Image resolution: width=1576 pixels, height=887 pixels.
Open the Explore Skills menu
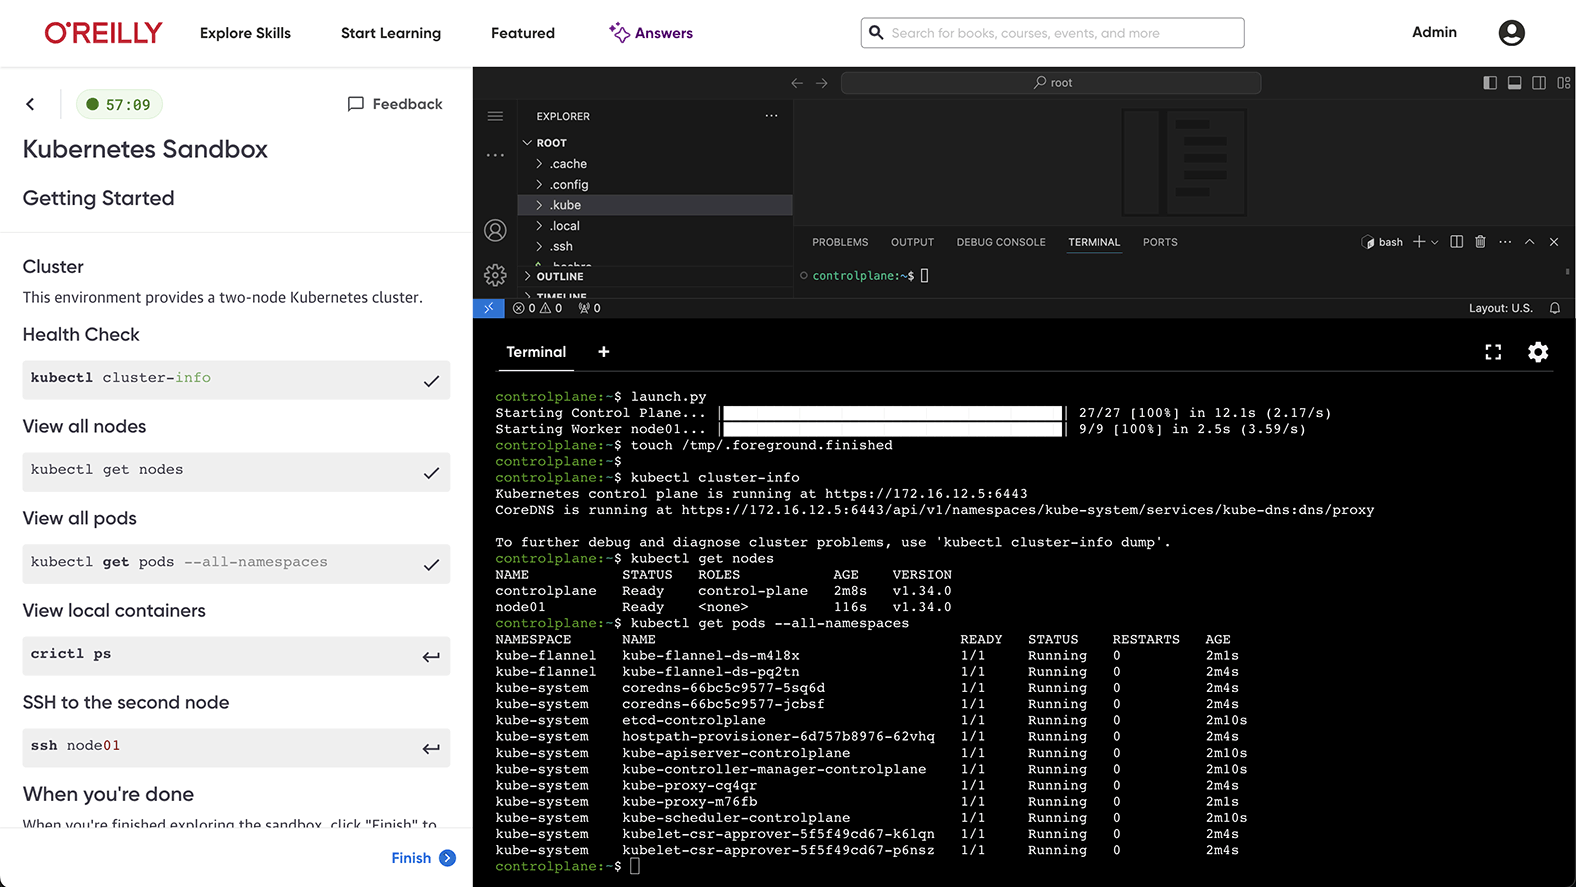tap(245, 33)
